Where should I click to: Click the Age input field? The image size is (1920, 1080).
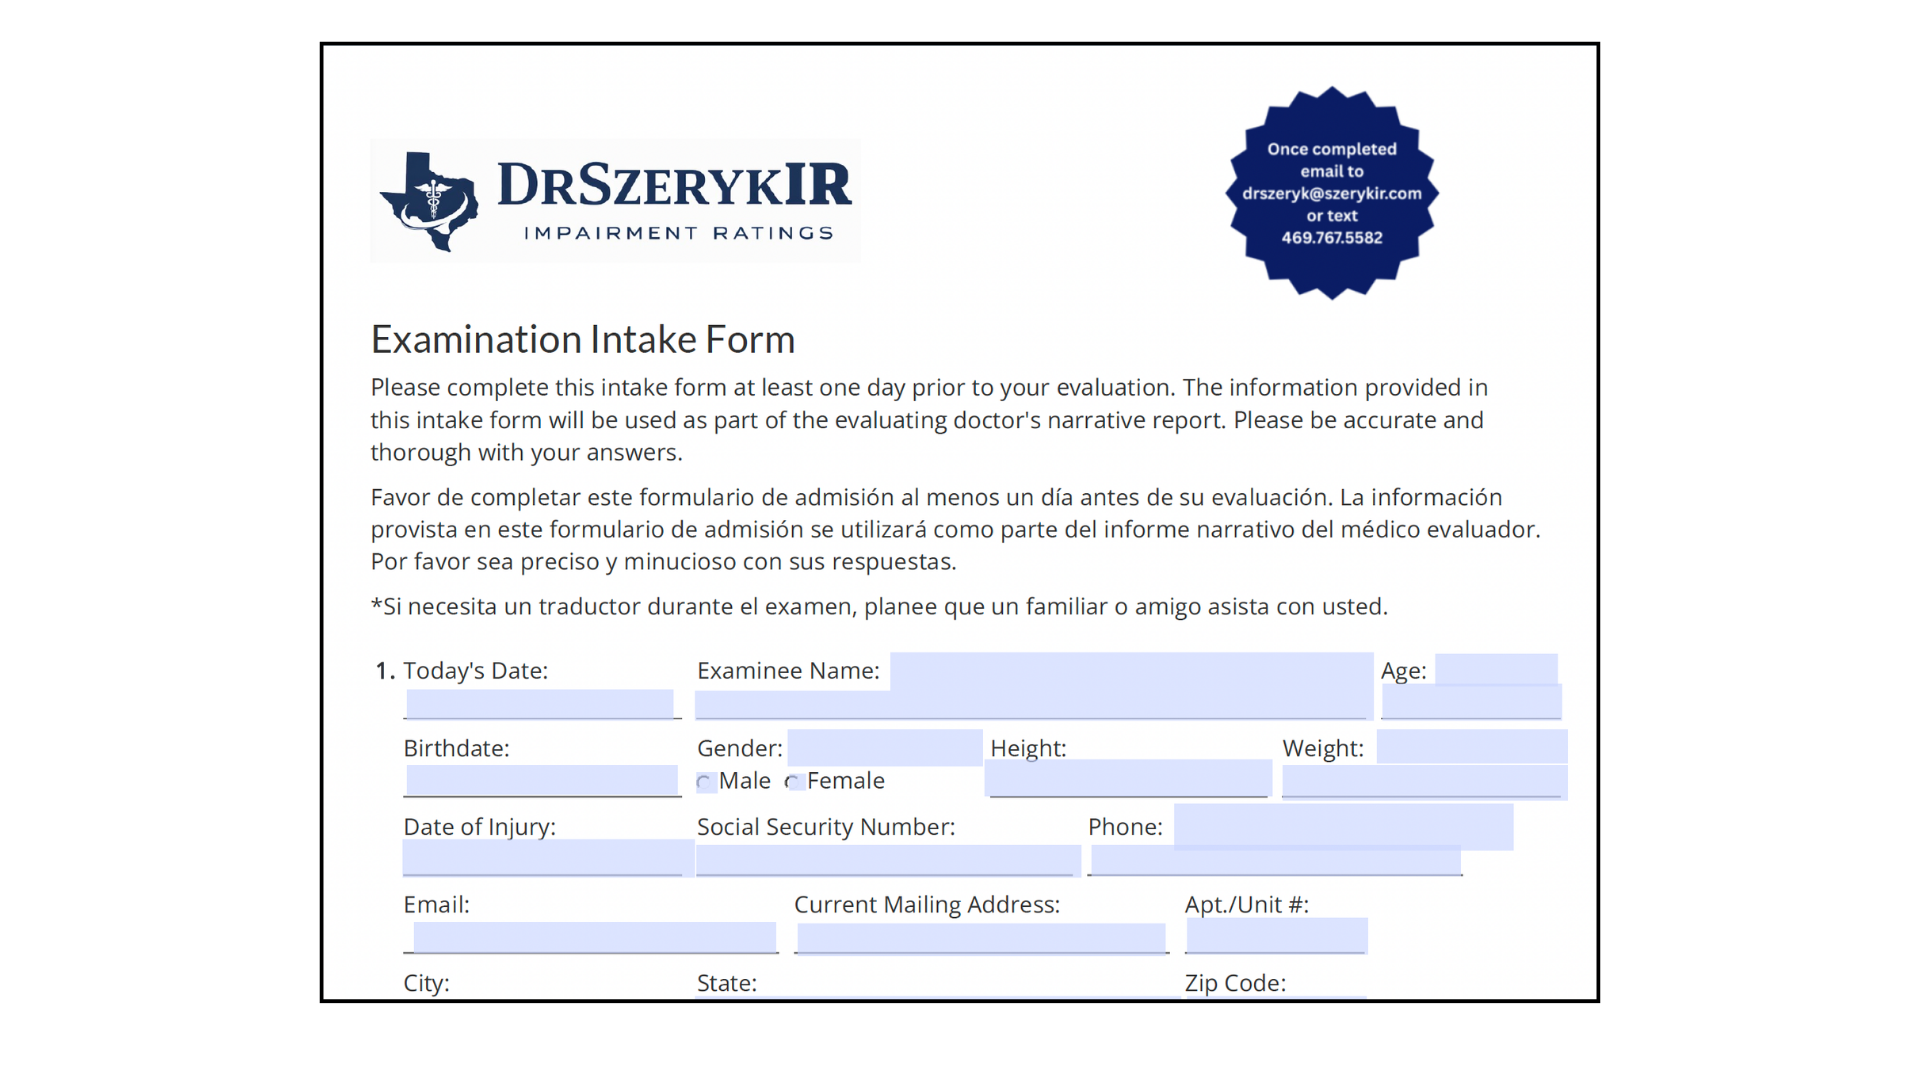coord(1470,702)
